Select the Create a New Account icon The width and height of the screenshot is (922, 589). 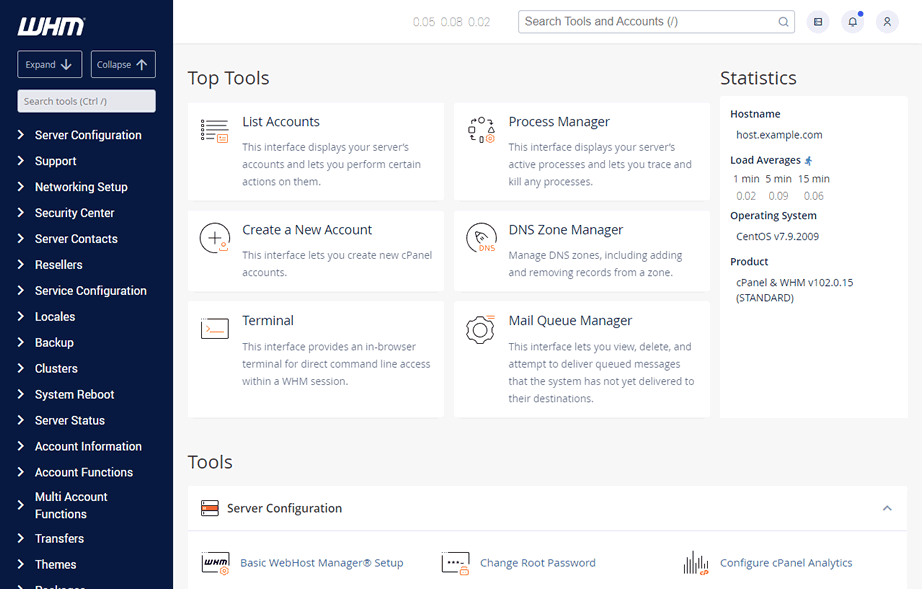(x=215, y=238)
